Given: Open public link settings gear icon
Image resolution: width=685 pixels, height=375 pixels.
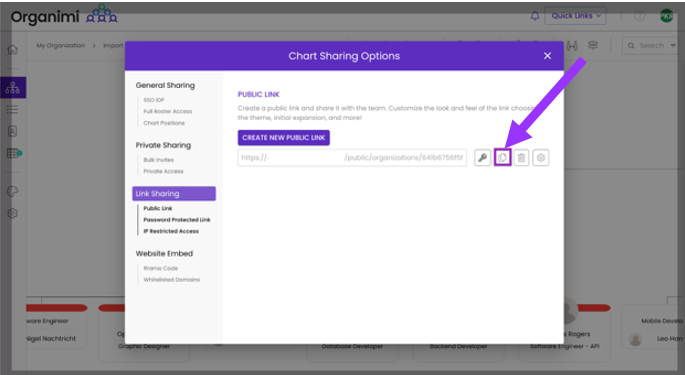Looking at the screenshot, I should click(541, 158).
